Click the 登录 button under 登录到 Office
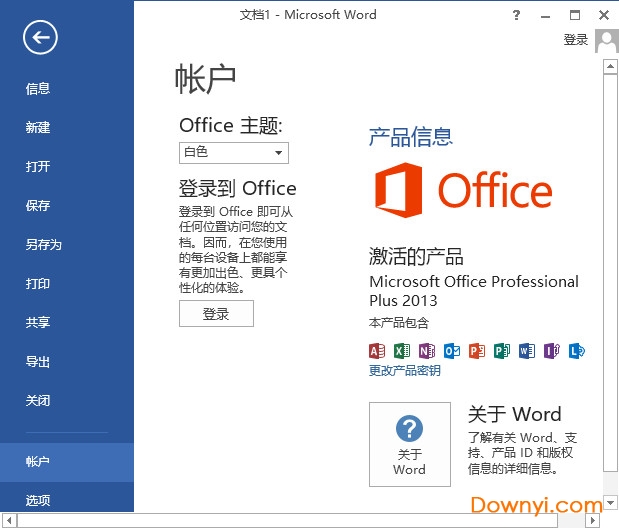The image size is (619, 529). 216,314
